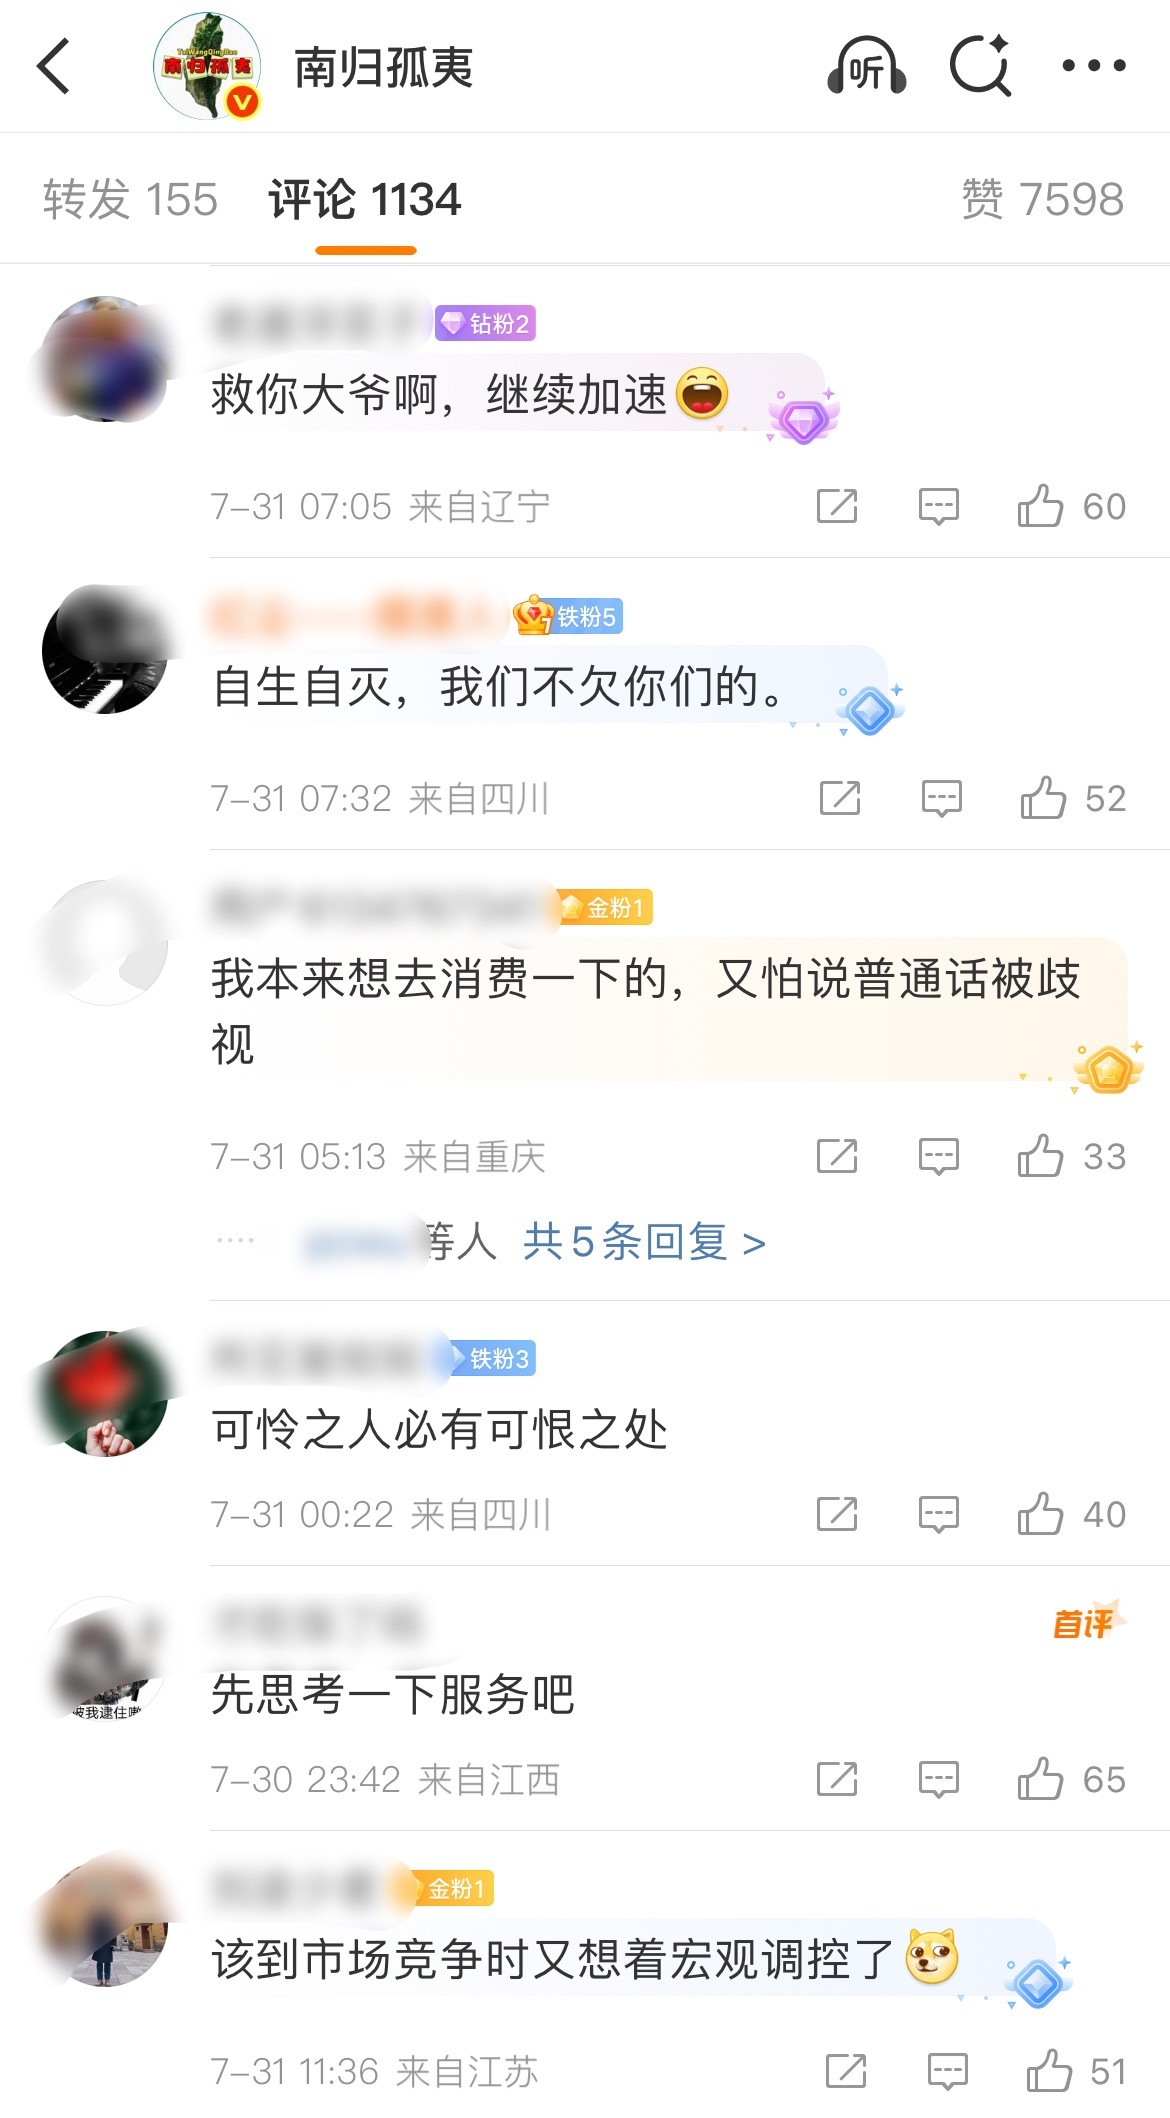Reply to the 07:32 Sichuan comment
This screenshot has width=1170, height=2118.
tap(941, 798)
